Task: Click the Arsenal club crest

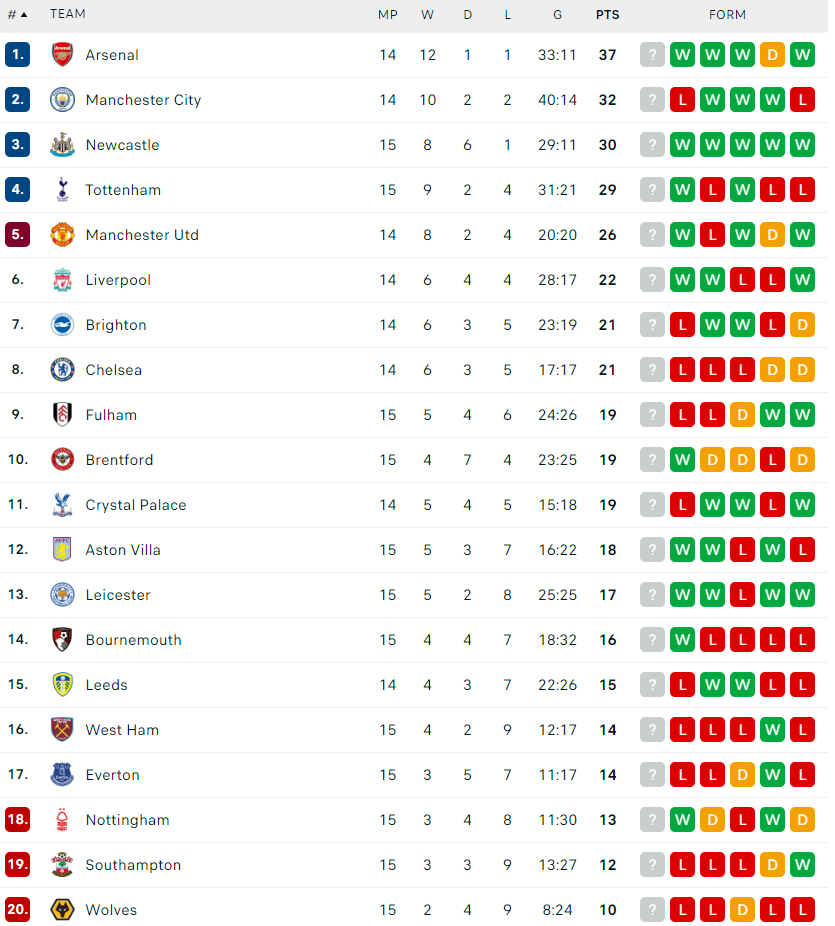Action: (x=62, y=55)
